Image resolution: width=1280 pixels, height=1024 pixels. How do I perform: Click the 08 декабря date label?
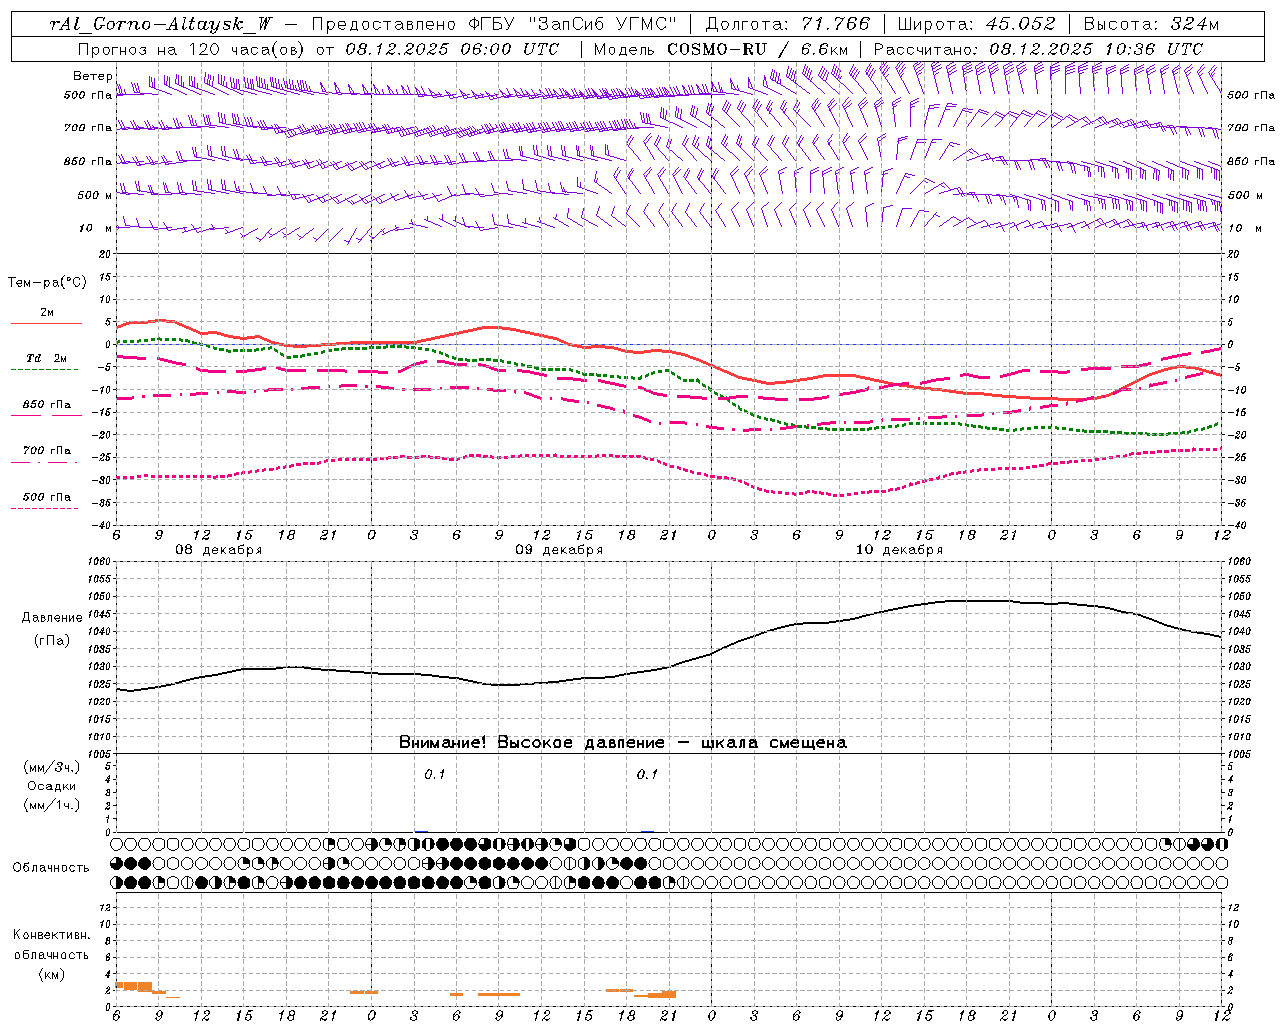click(x=218, y=550)
